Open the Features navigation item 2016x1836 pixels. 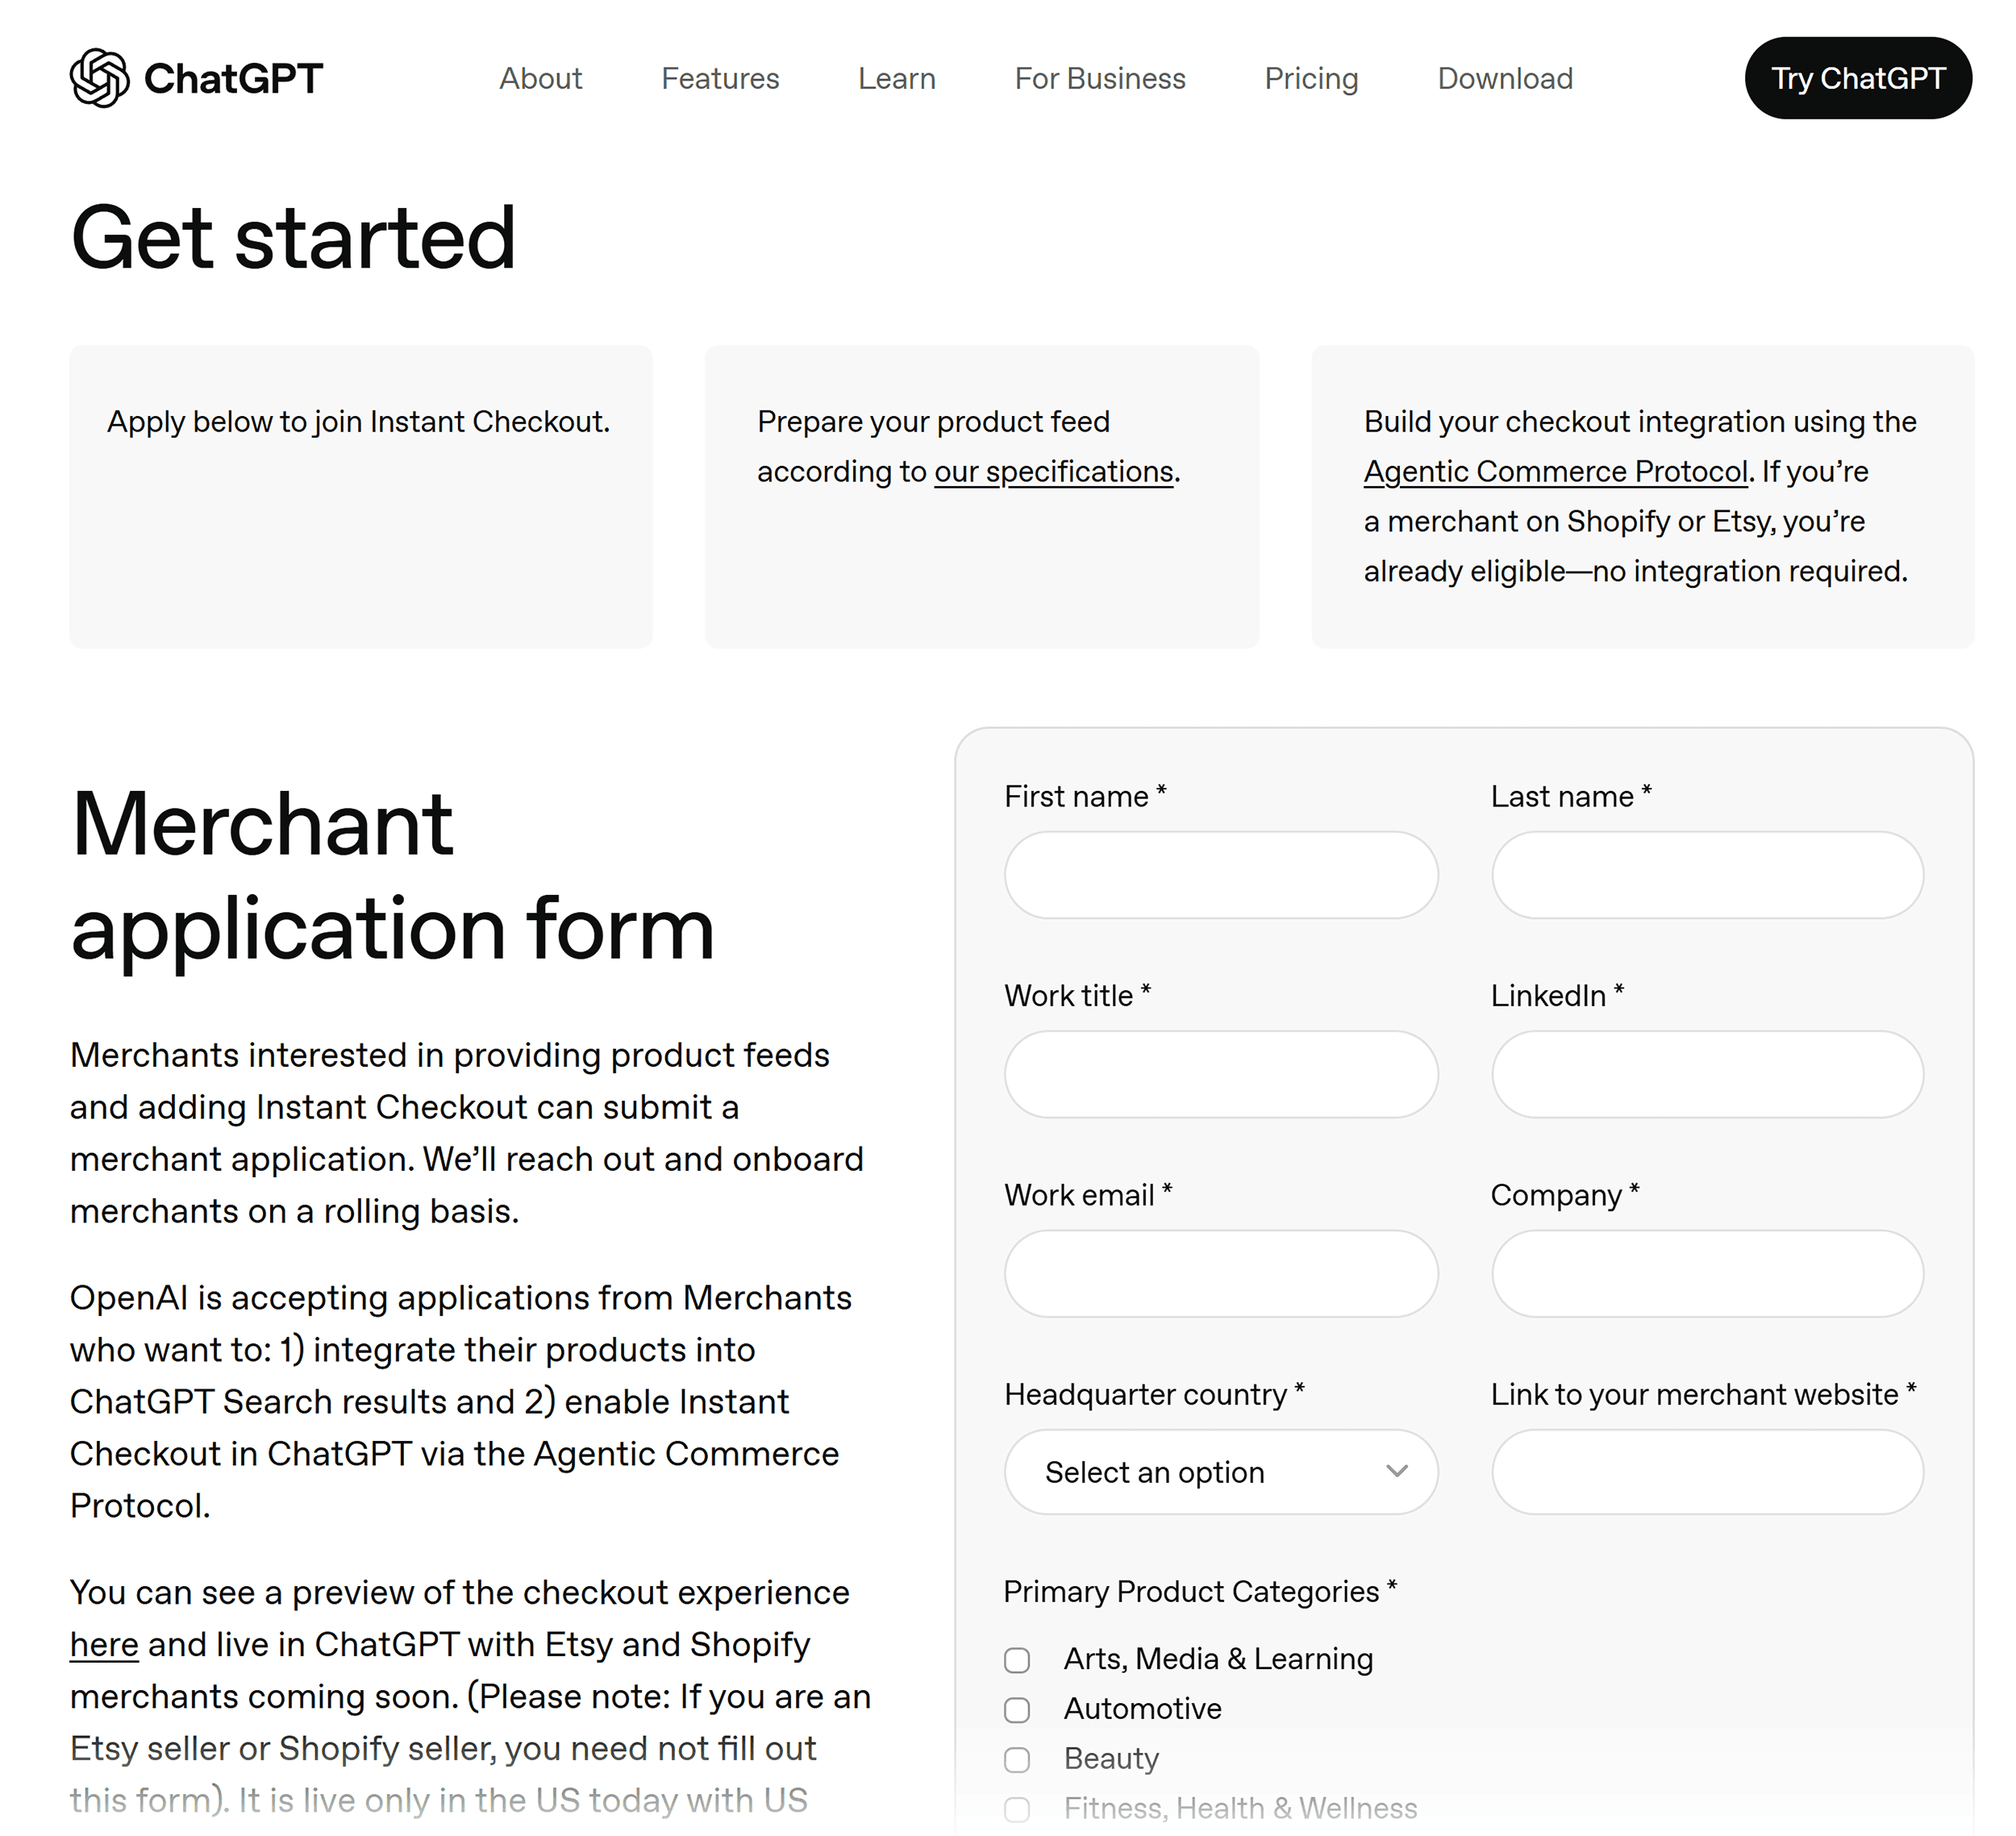tap(720, 78)
